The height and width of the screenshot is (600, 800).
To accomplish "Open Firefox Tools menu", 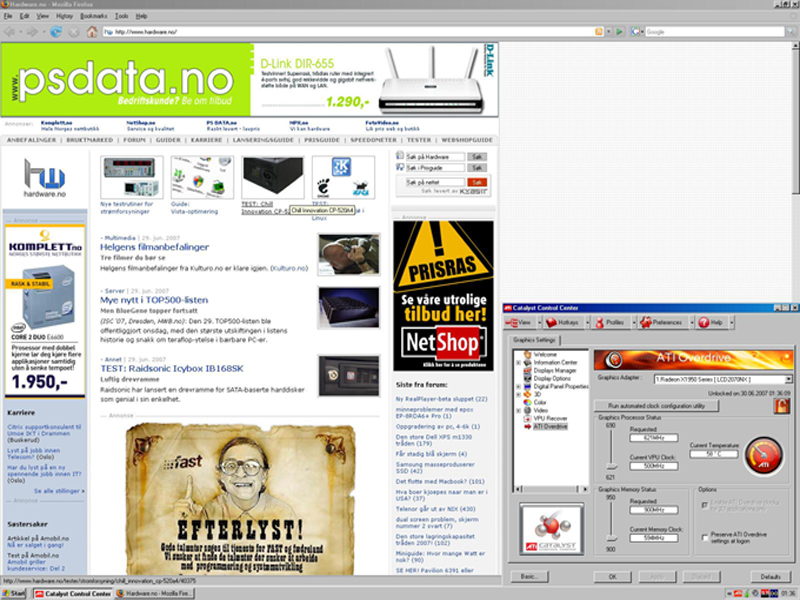I will tap(121, 16).
